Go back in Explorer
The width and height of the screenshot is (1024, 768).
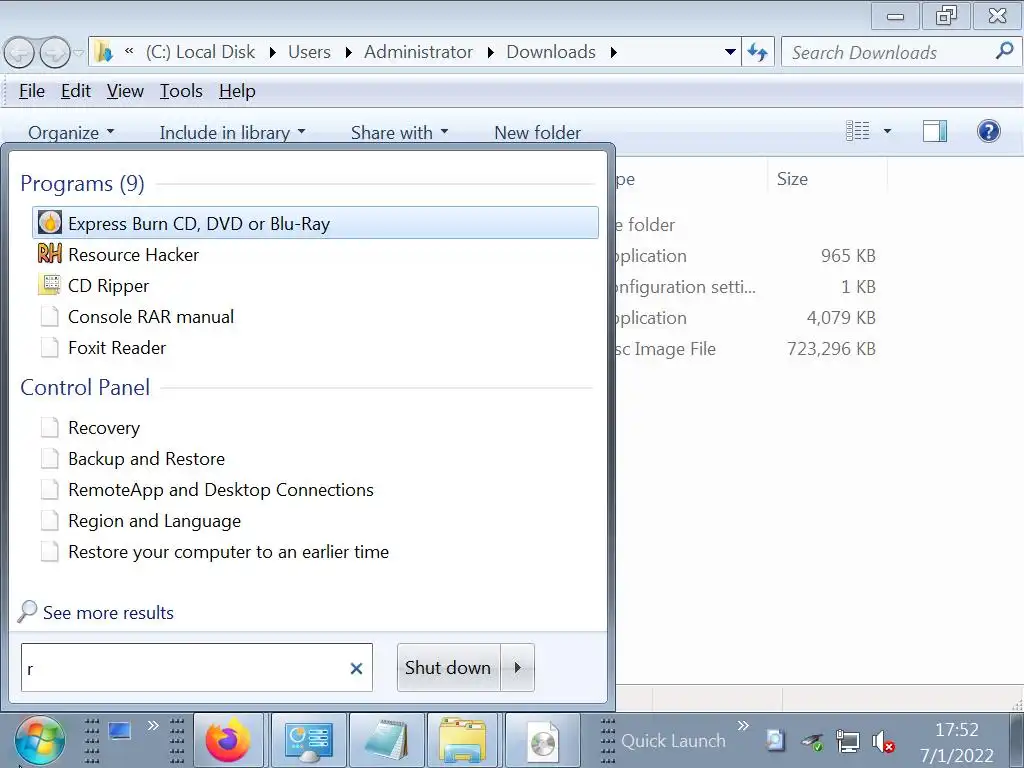tap(20, 53)
